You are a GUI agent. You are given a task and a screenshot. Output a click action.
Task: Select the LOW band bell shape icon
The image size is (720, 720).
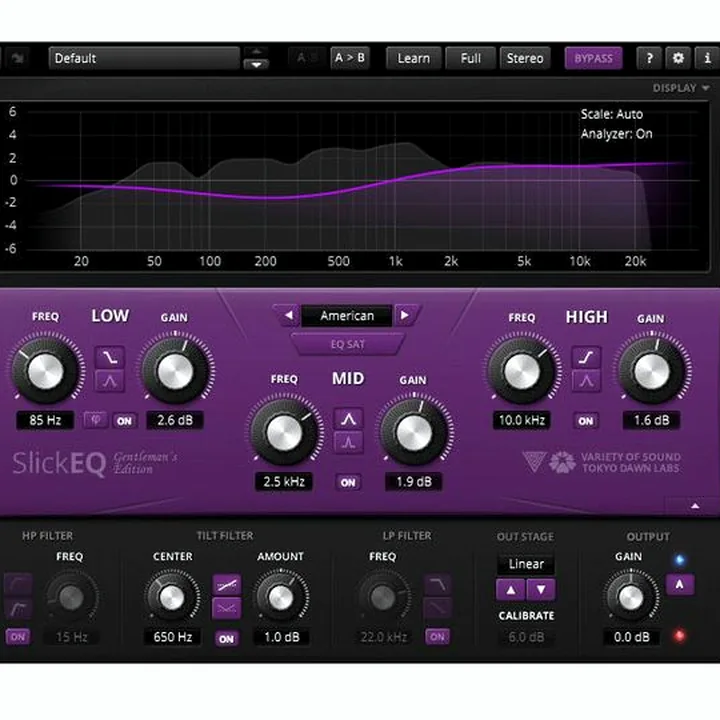click(x=110, y=381)
